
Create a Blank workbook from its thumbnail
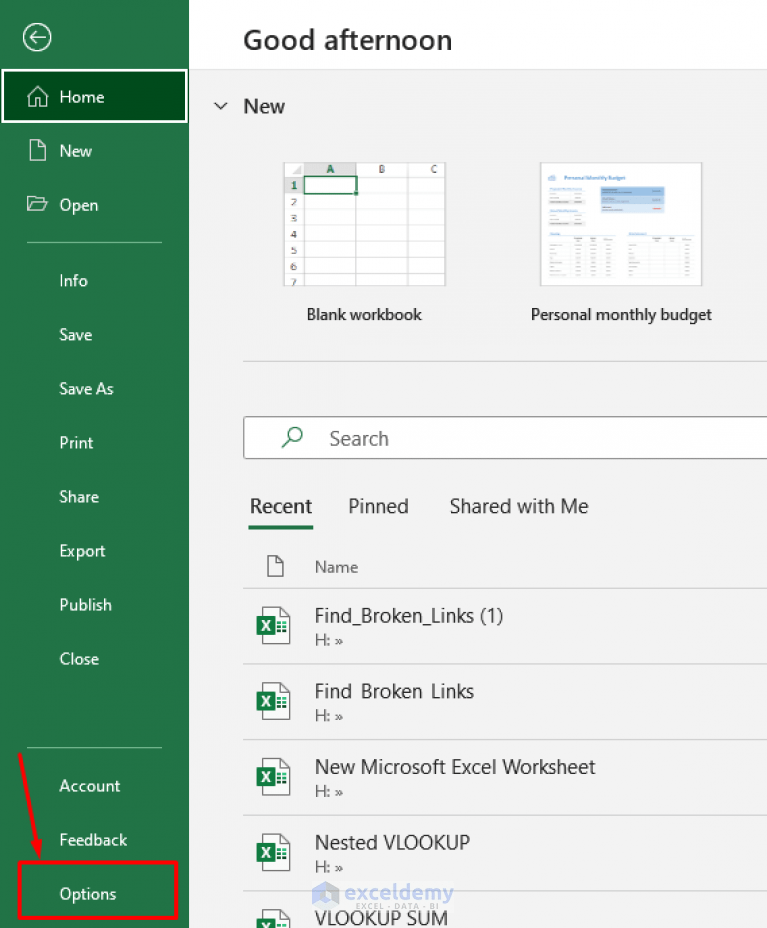coord(363,223)
